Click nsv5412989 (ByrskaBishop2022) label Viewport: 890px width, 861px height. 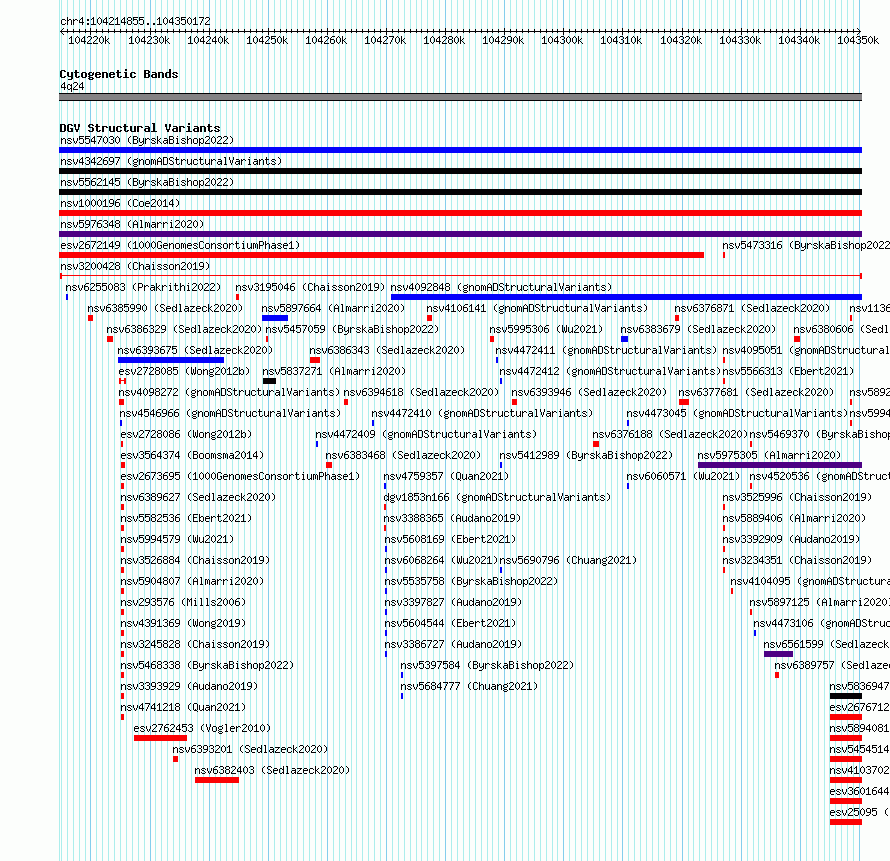click(x=586, y=455)
